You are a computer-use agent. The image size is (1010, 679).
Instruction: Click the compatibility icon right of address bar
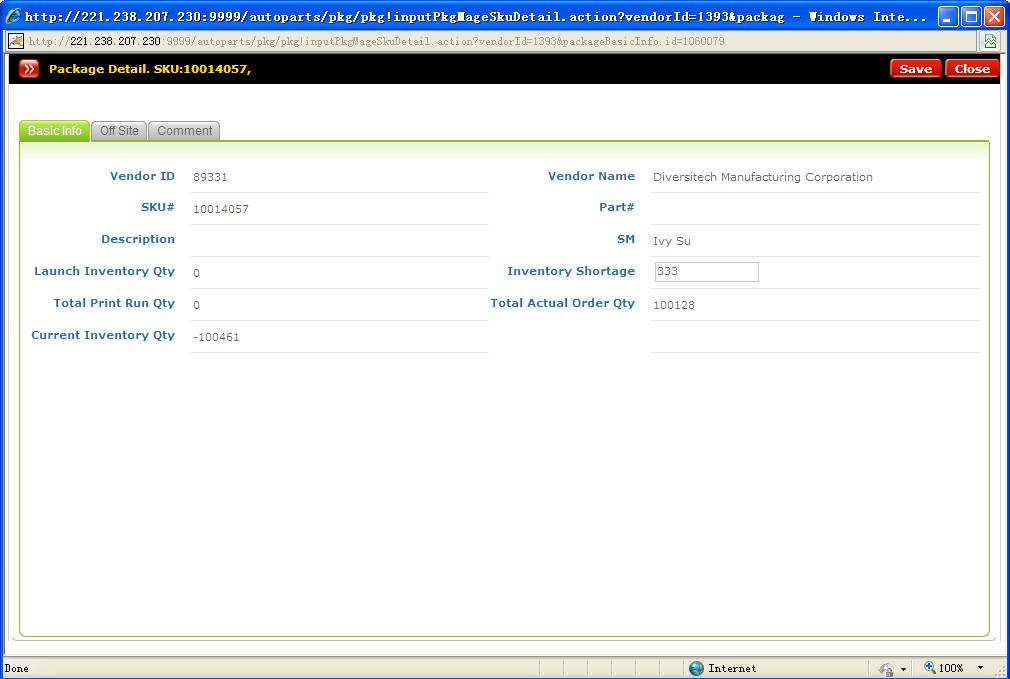coord(990,41)
